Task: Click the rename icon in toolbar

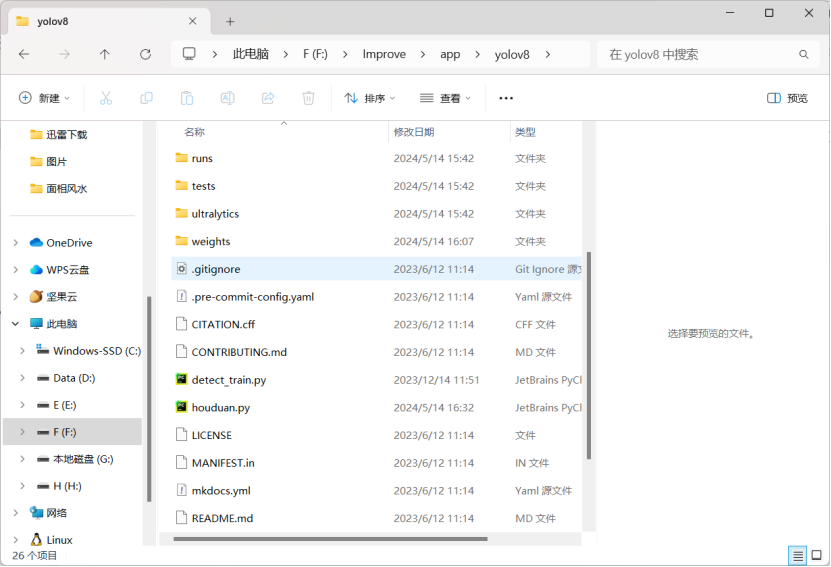Action: click(x=227, y=98)
